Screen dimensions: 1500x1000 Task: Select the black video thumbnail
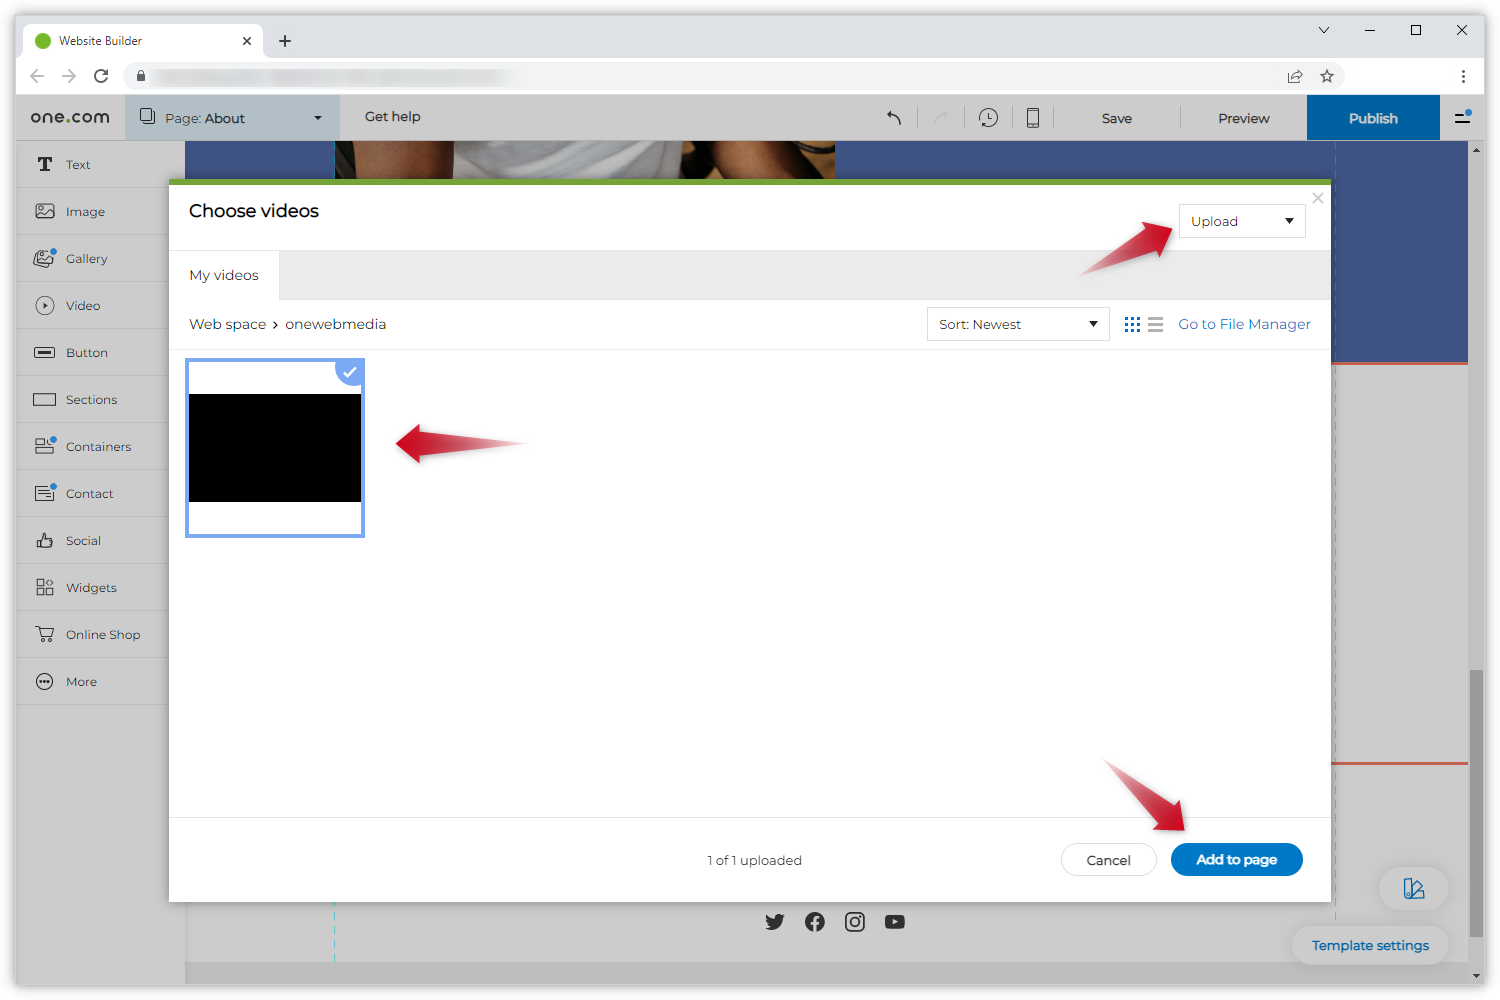coord(275,448)
